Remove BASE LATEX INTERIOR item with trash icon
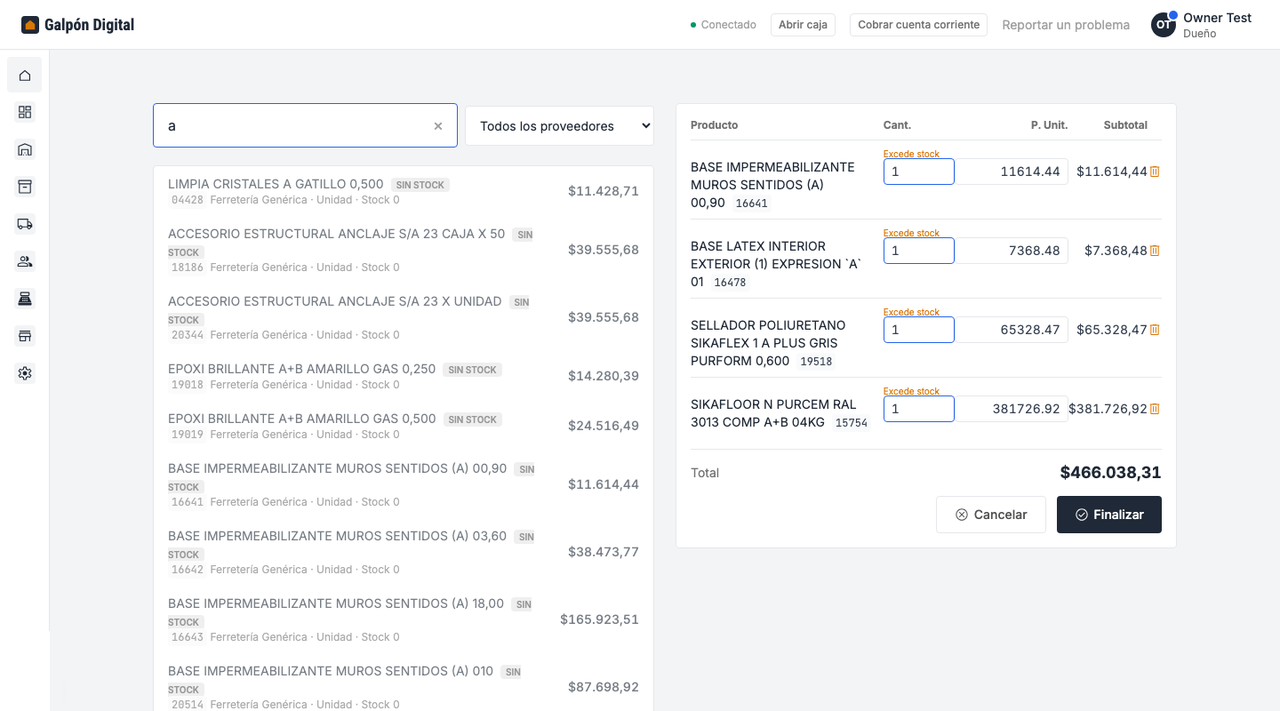1280x711 pixels. pos(1155,251)
